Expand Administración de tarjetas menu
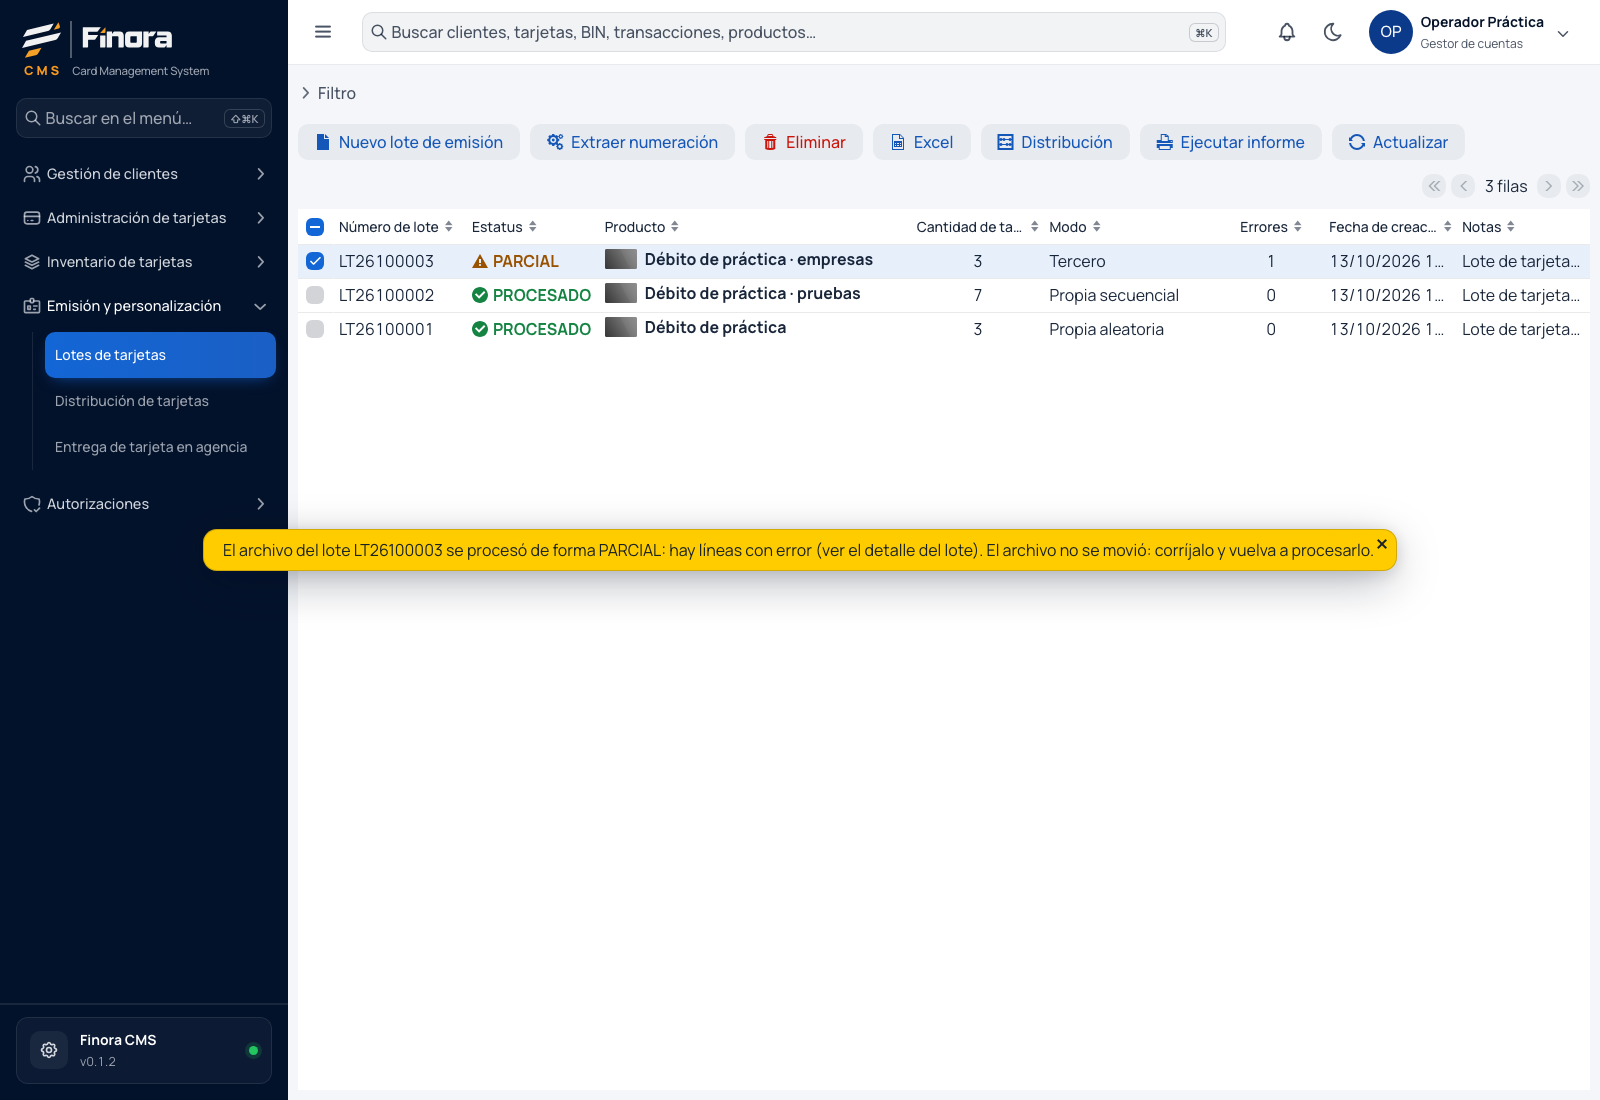 point(144,218)
